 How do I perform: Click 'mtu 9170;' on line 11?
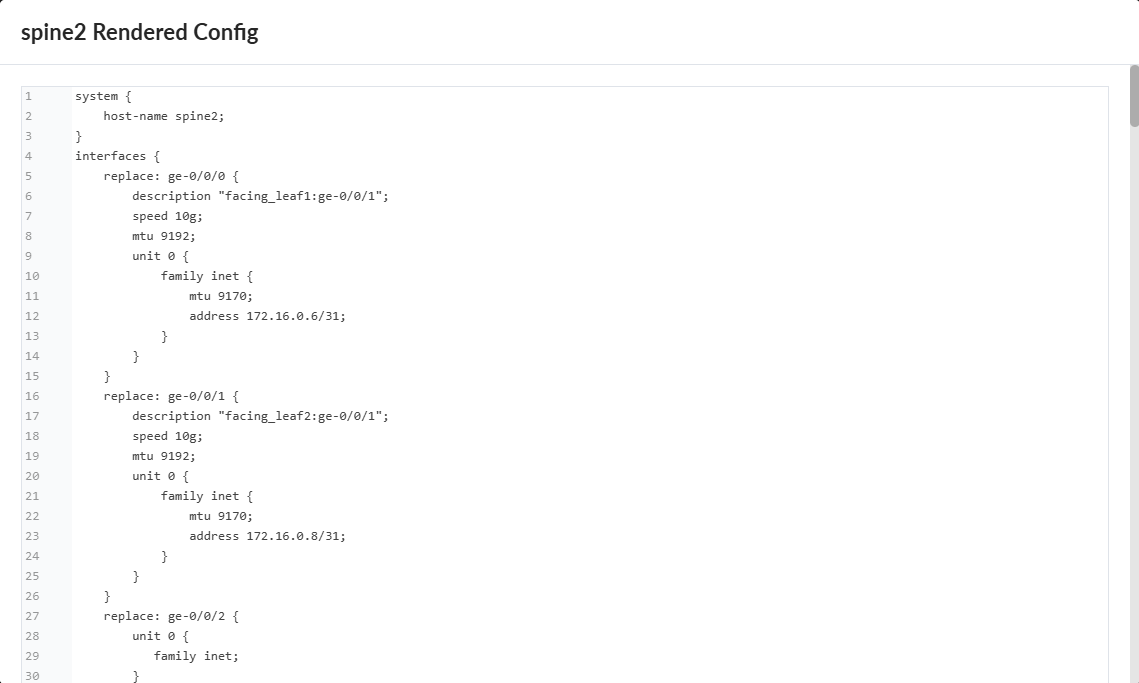pyautogui.click(x=221, y=296)
